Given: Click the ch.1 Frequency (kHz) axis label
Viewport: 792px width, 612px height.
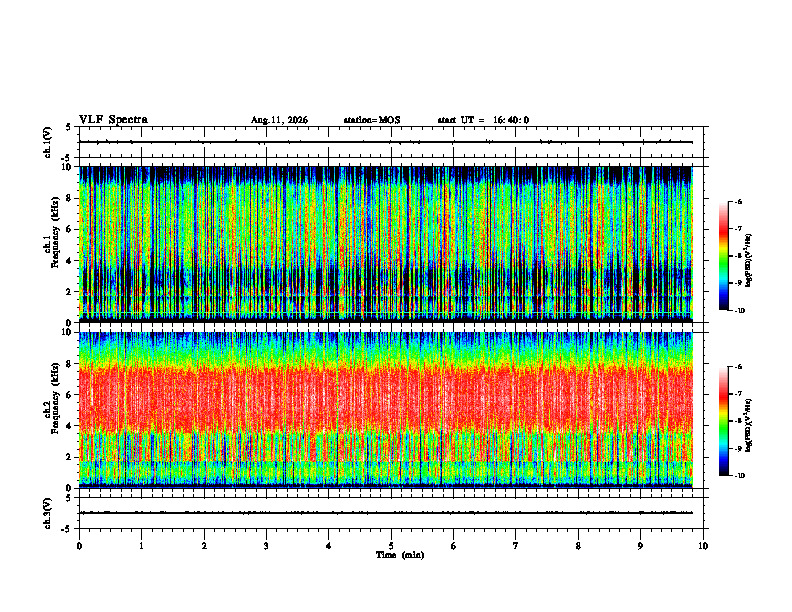Looking at the screenshot, I should (53, 244).
